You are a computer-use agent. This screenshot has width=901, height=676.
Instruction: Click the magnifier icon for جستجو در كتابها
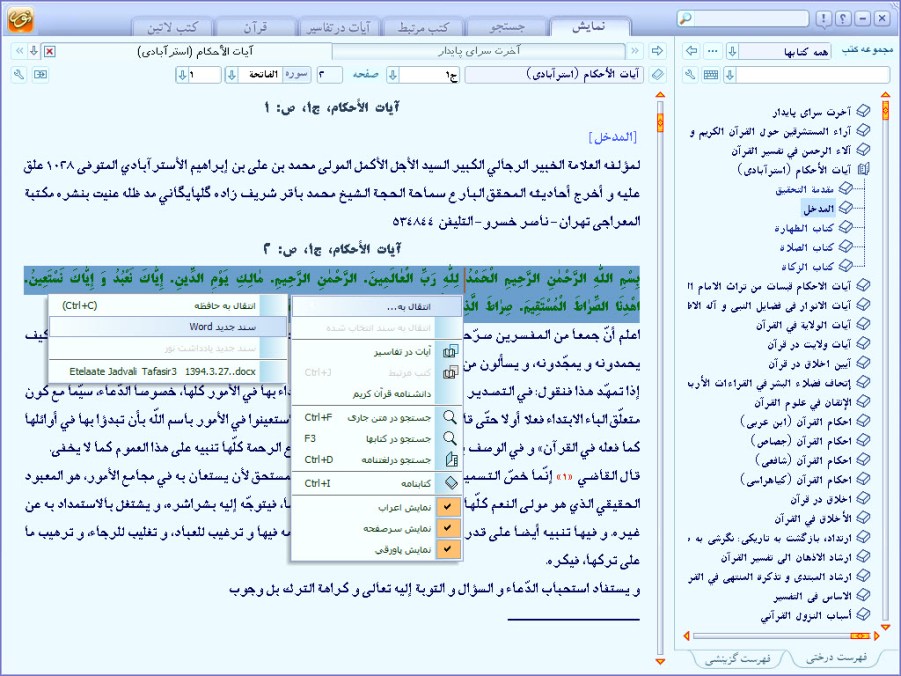coord(450,439)
